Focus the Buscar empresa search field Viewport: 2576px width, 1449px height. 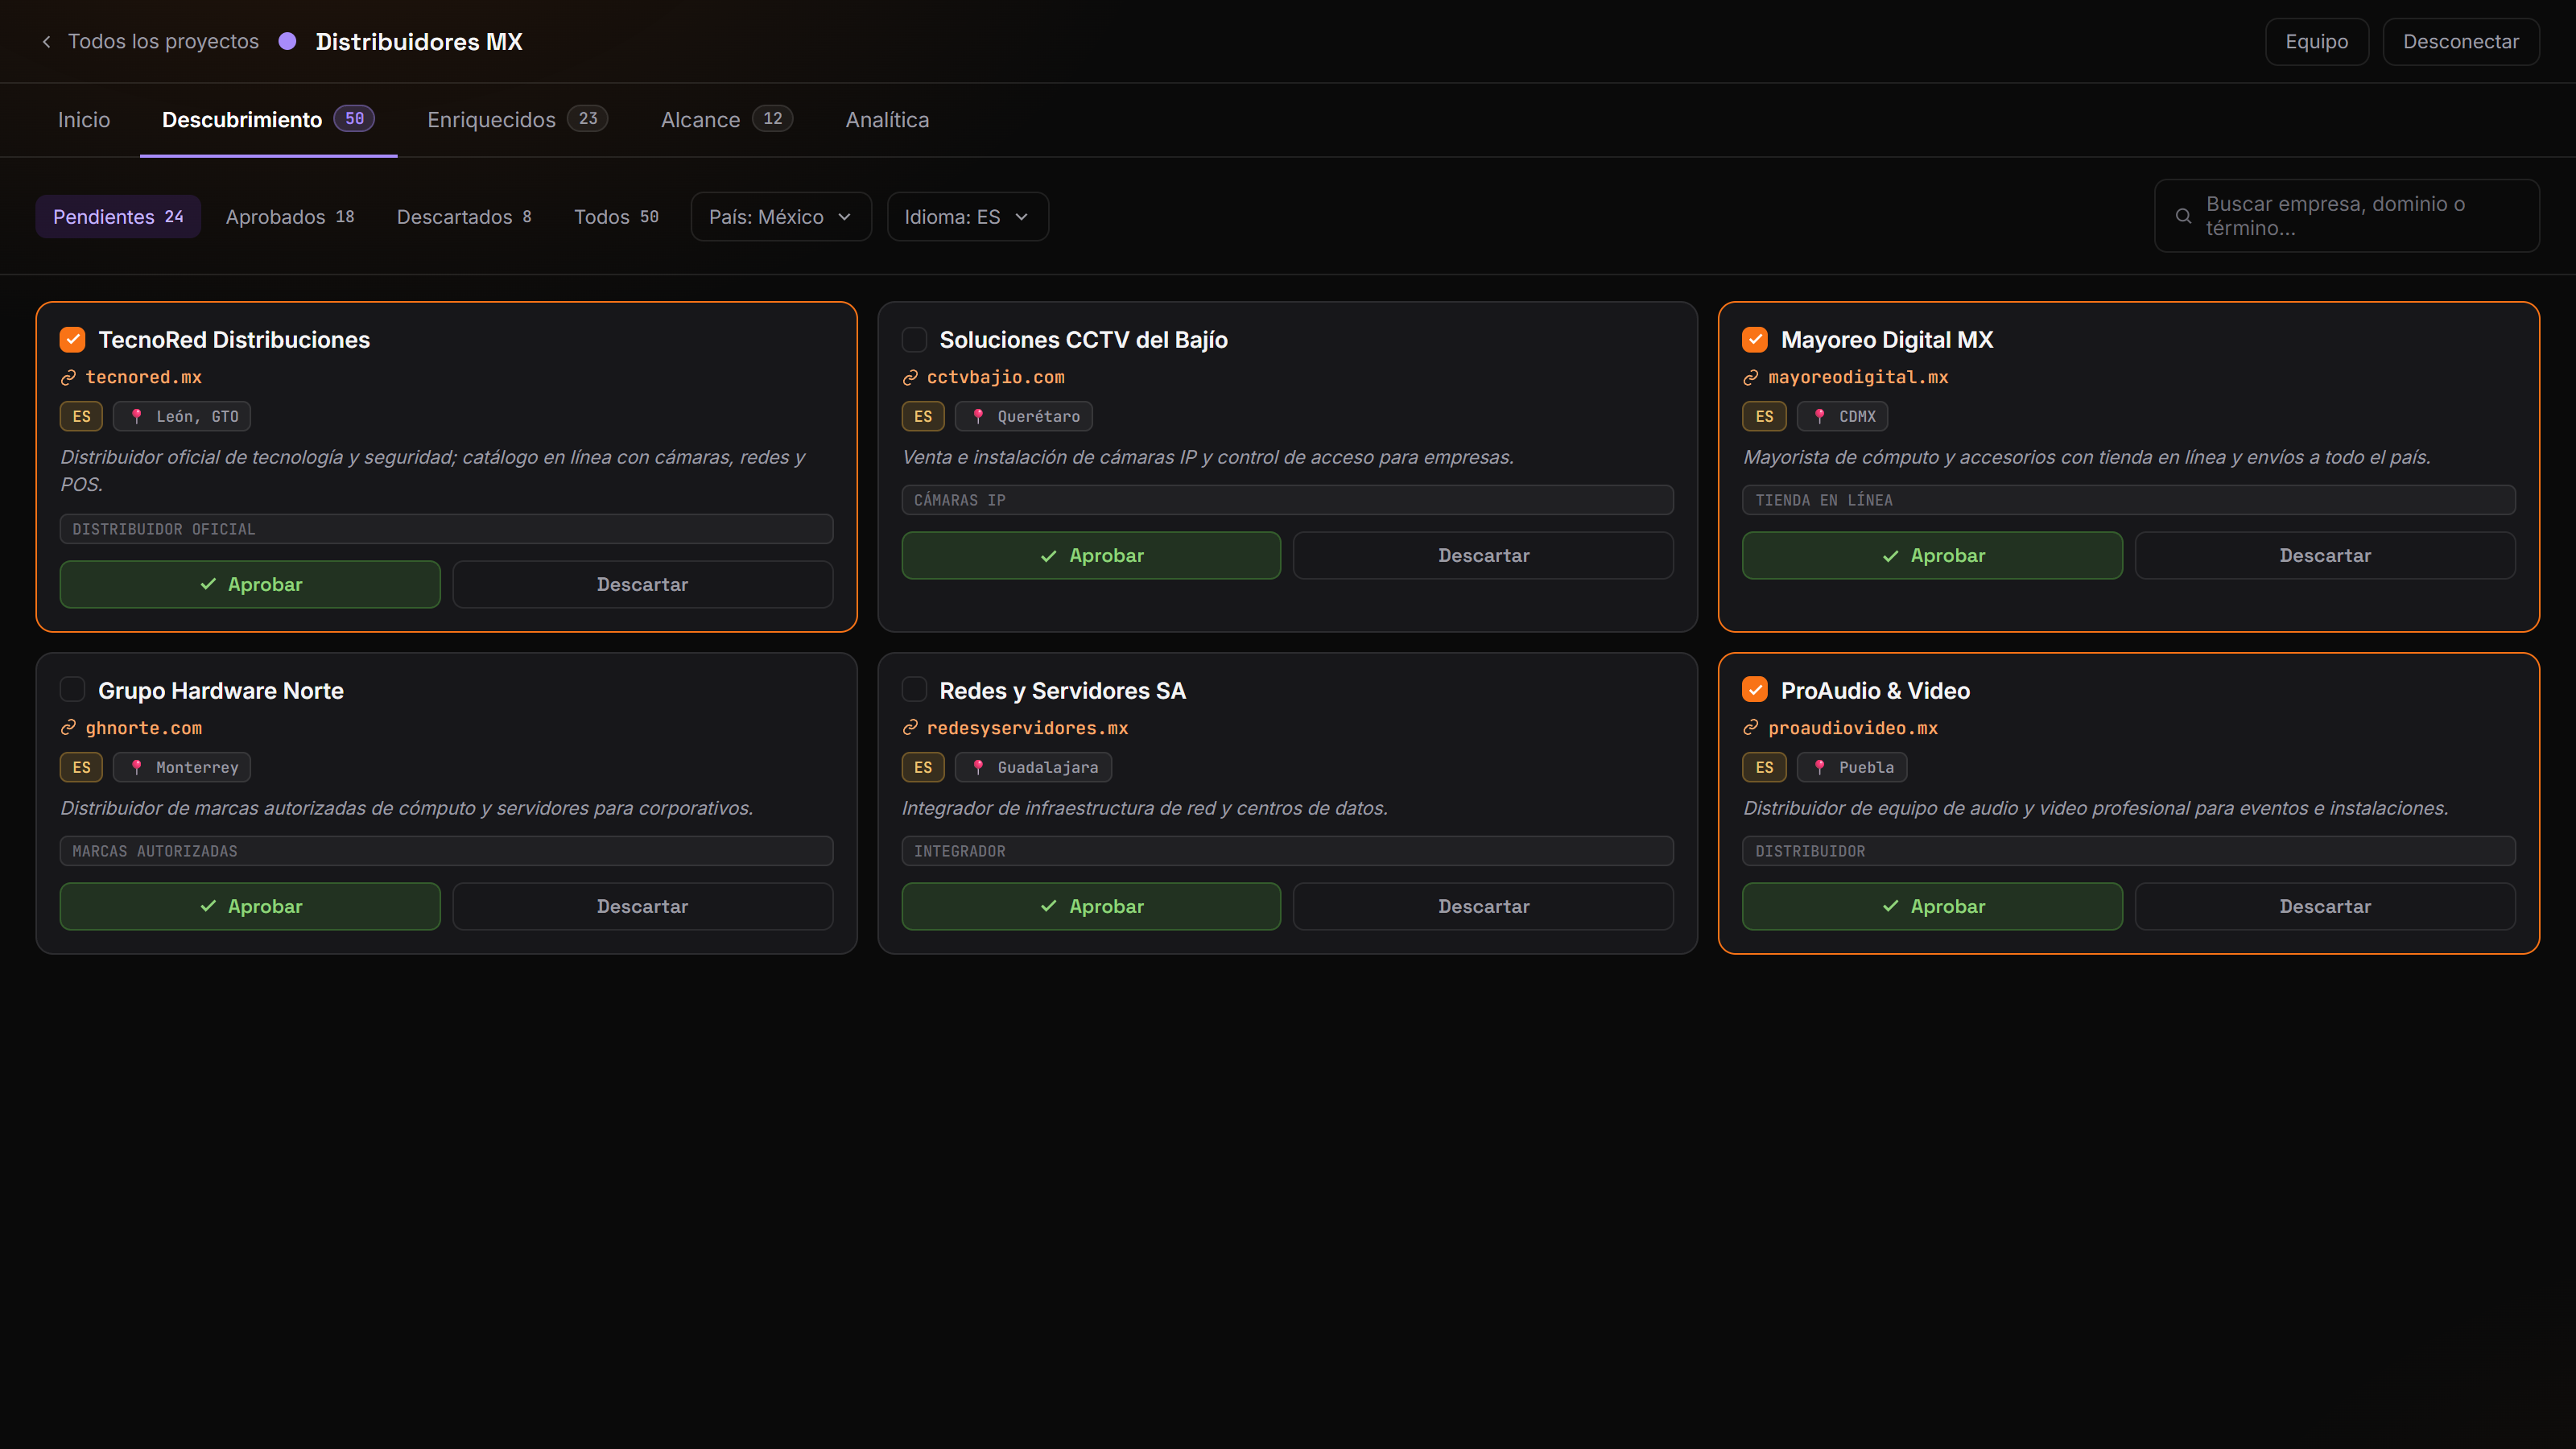(x=2347, y=216)
